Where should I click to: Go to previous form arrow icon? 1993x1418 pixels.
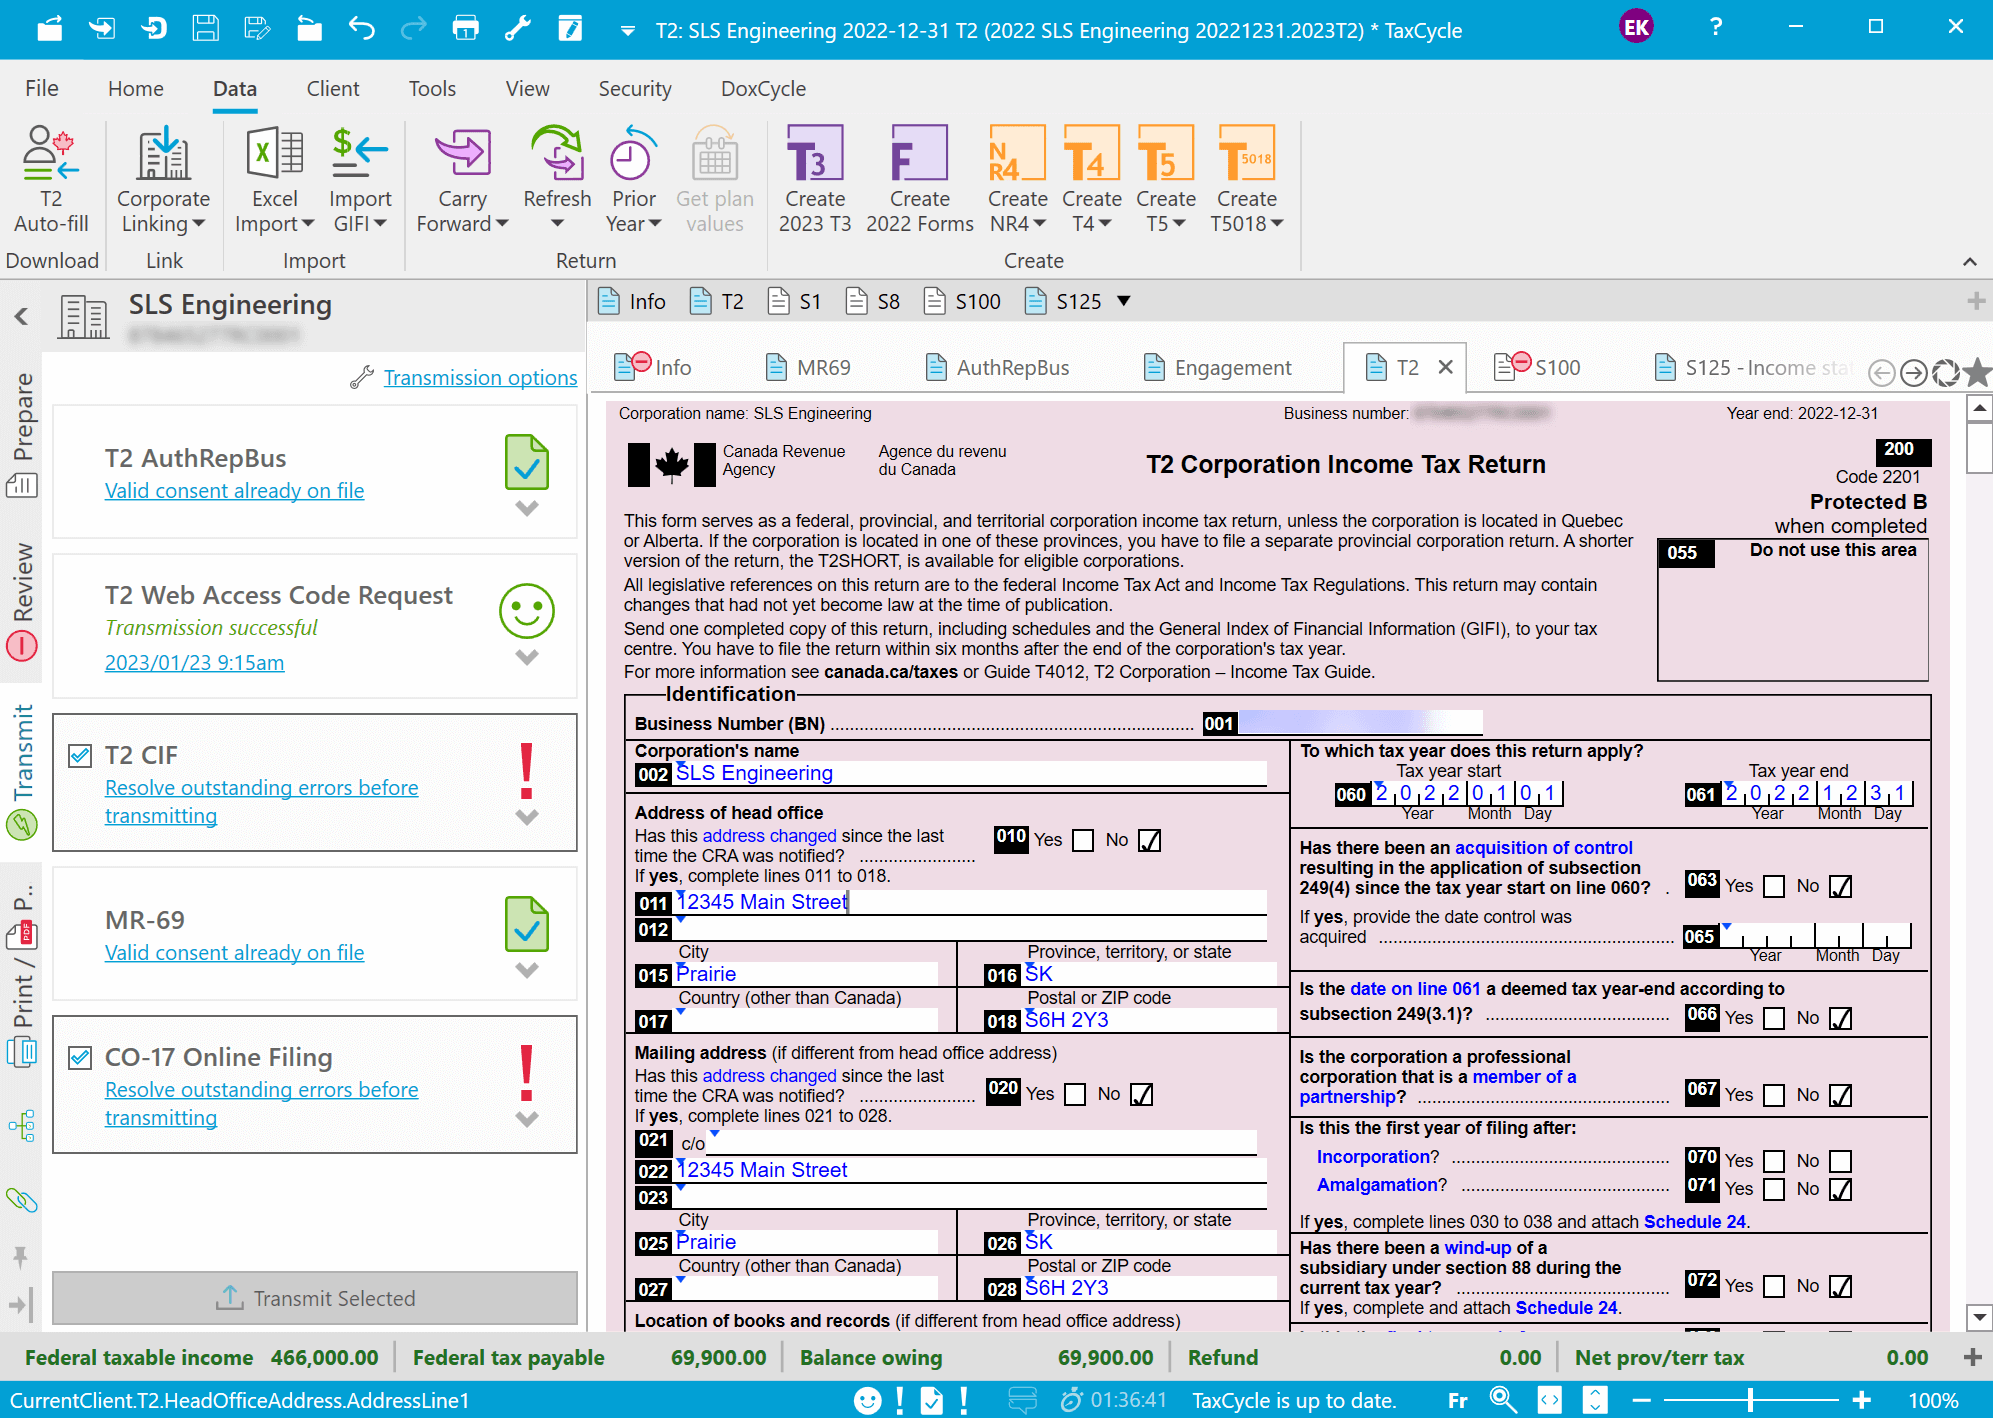click(1882, 373)
